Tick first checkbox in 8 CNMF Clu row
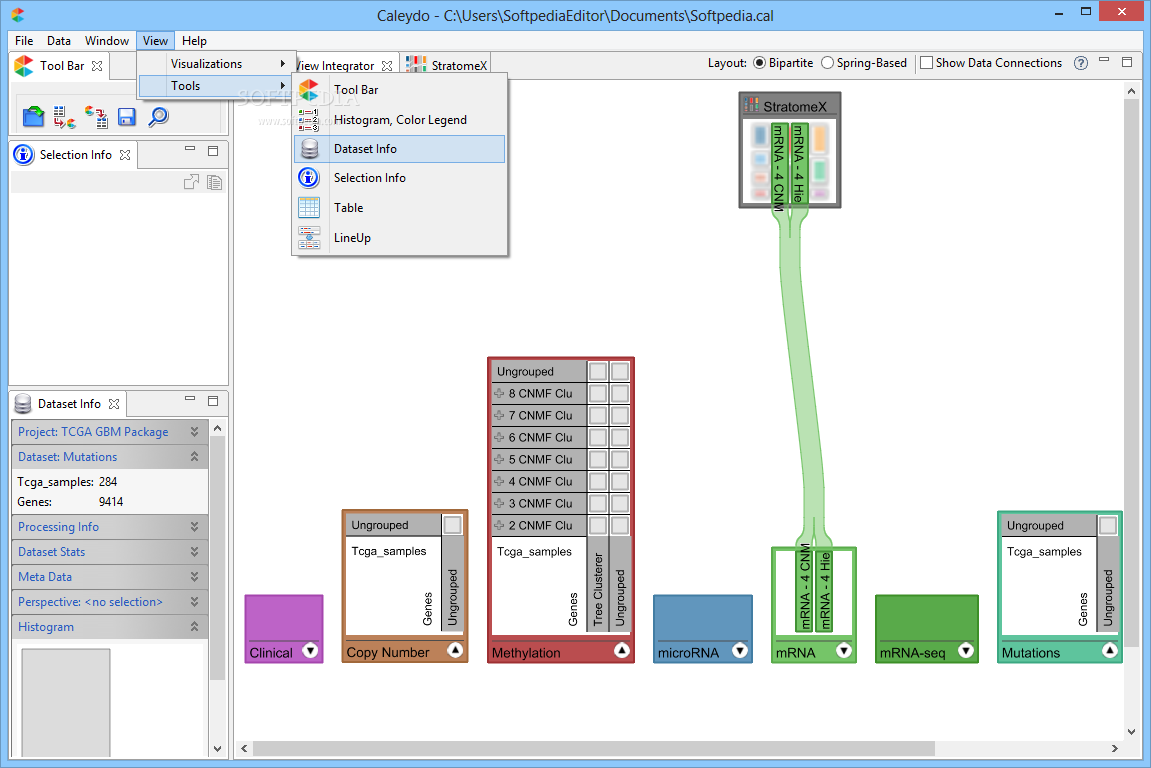Screen dimensions: 1151x768 point(598,394)
